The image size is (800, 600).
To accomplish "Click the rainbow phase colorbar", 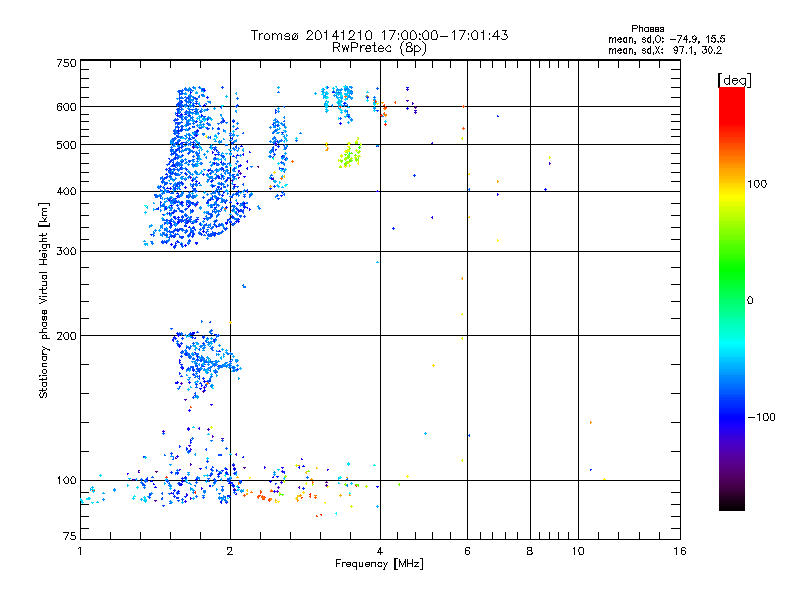I will 732,298.
